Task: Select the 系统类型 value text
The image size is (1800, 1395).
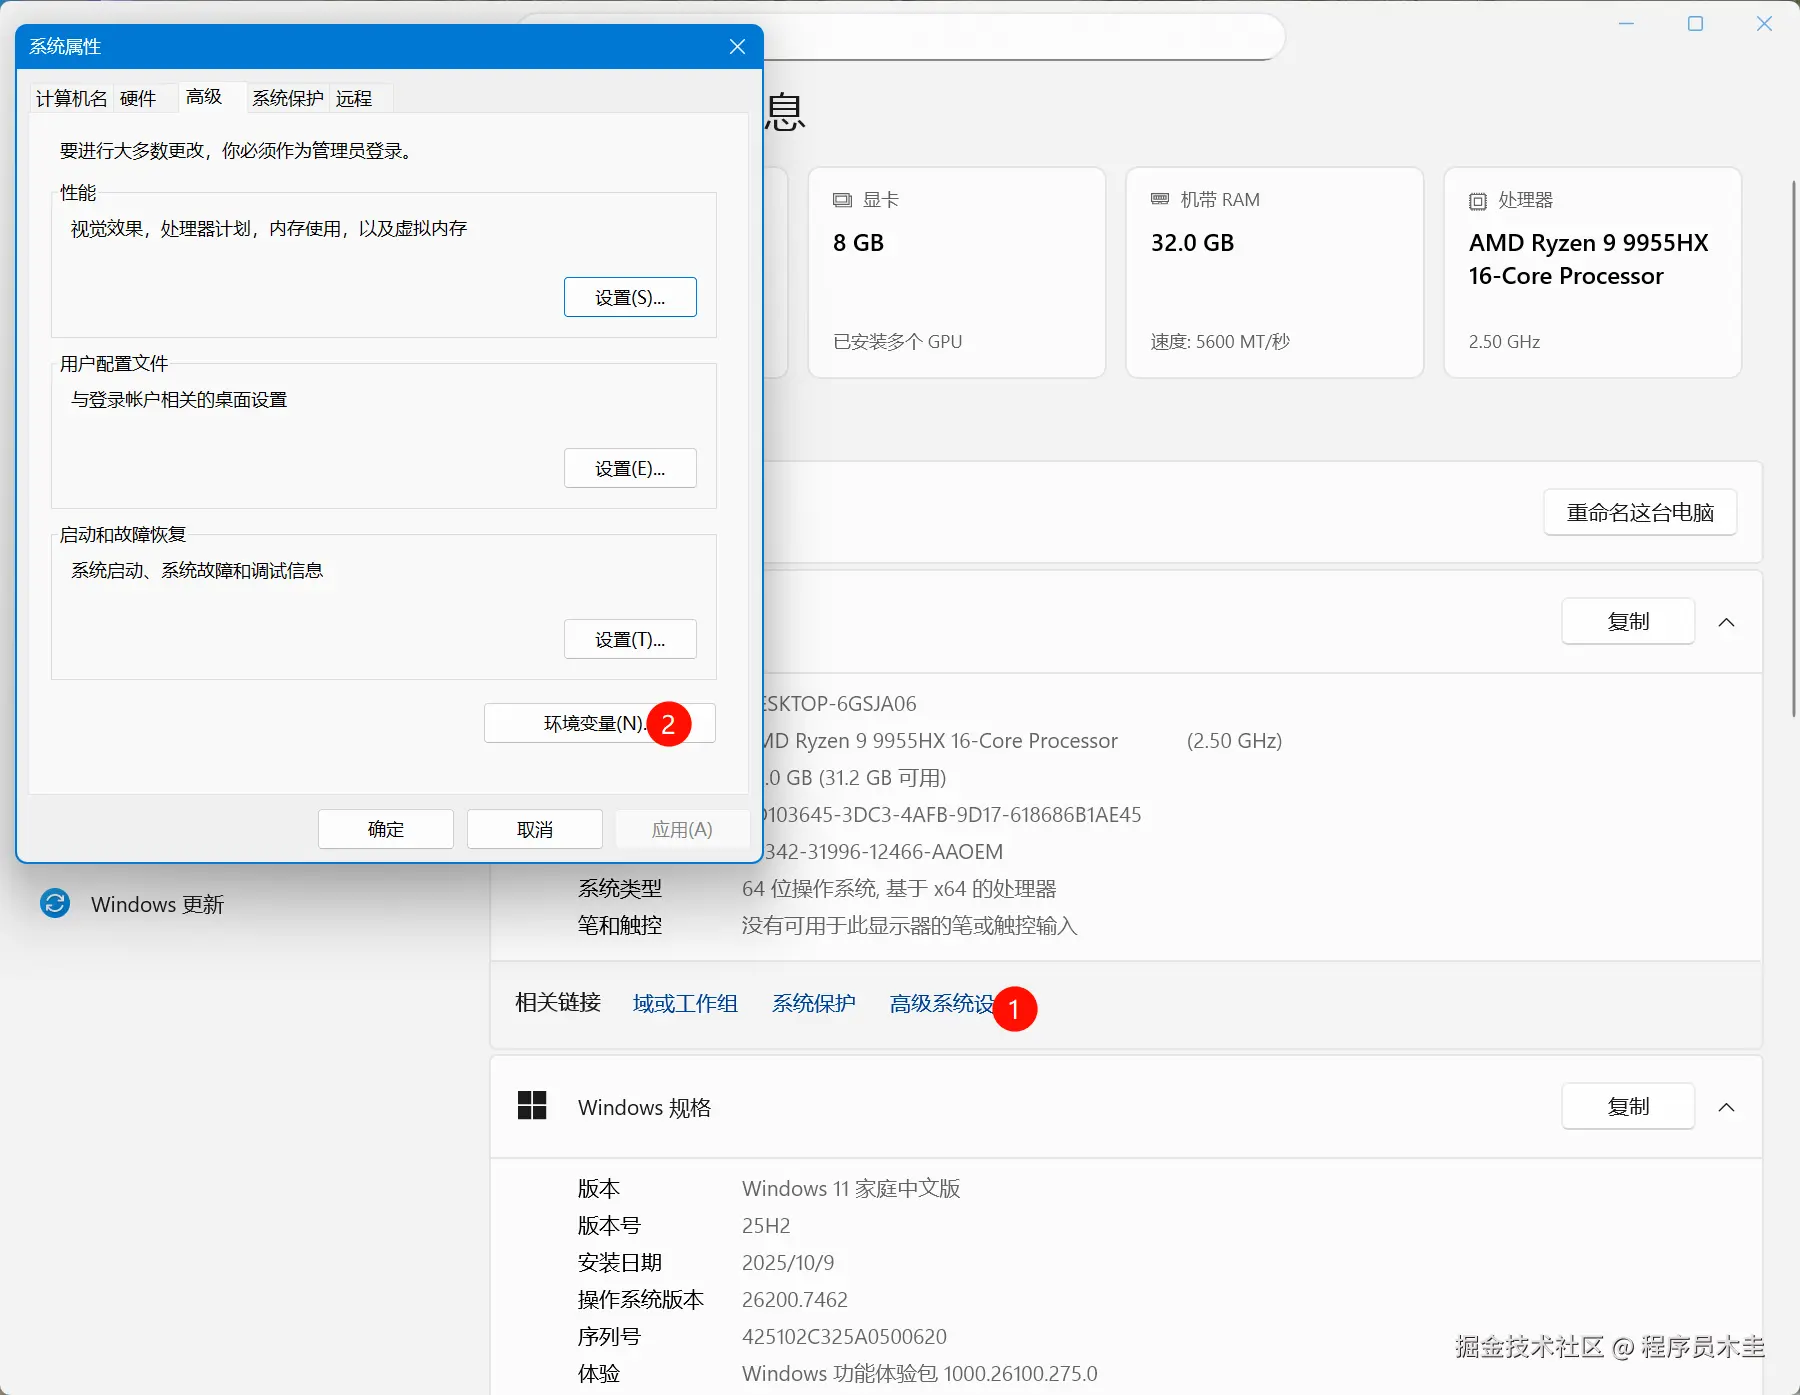Action: click(x=899, y=888)
